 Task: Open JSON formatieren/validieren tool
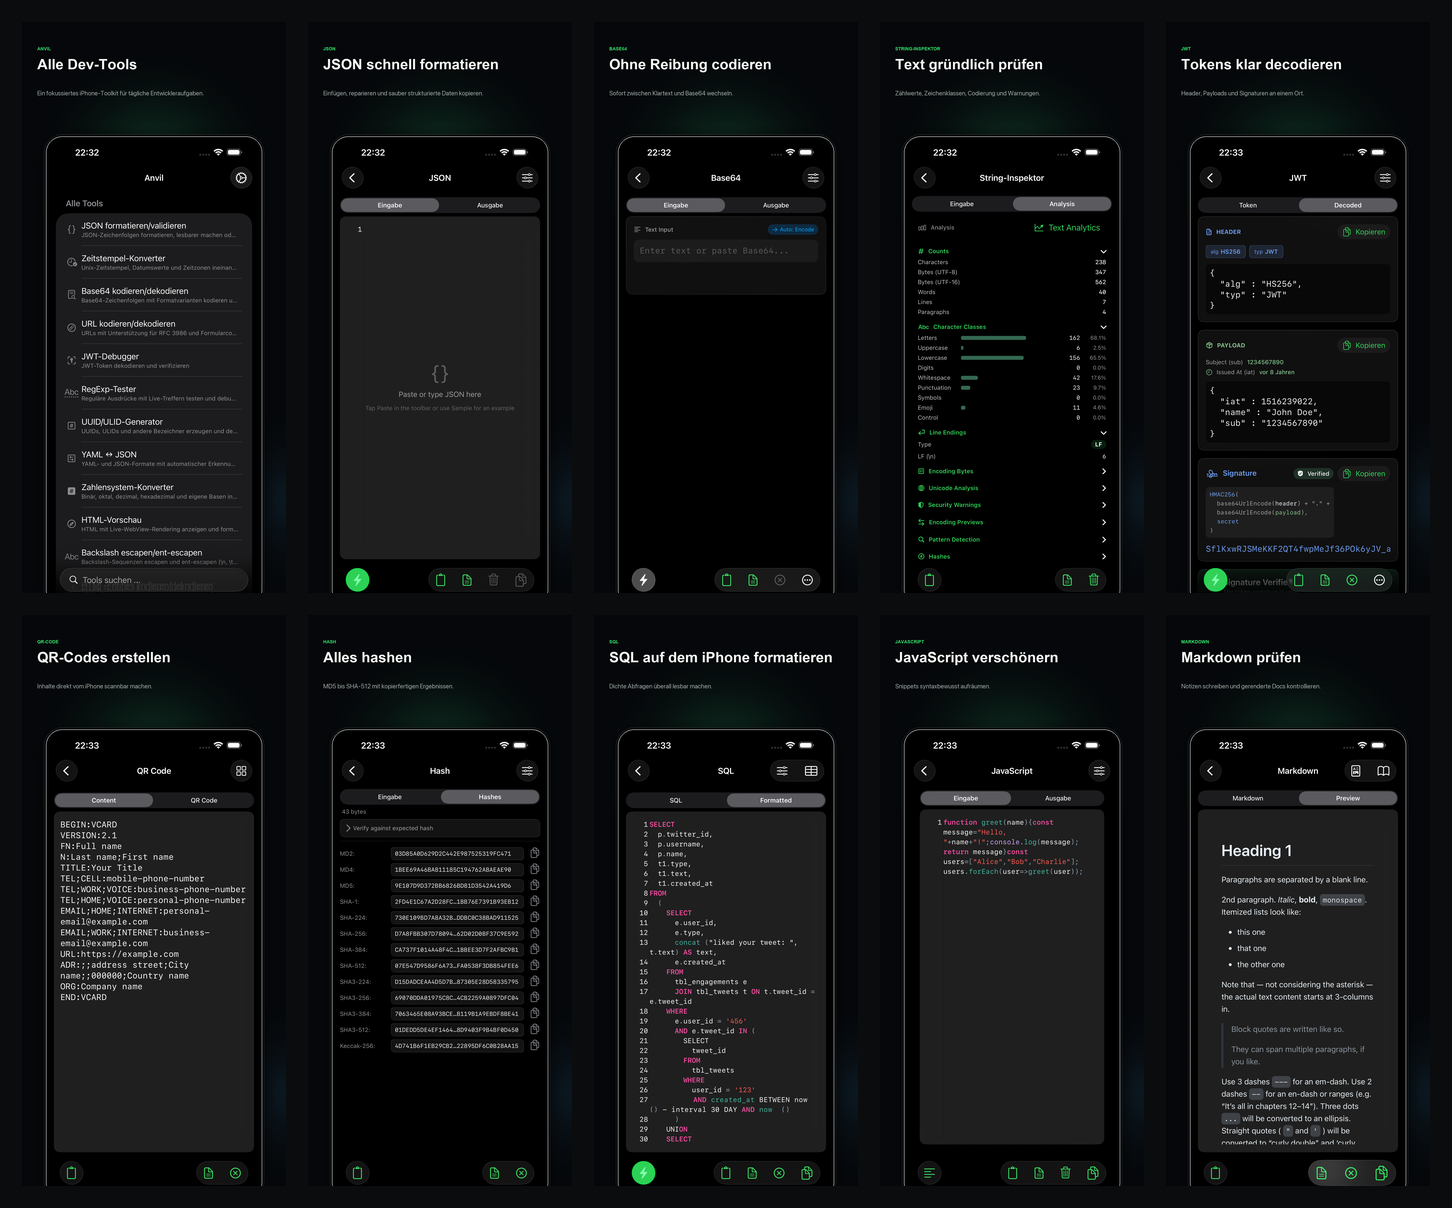[x=154, y=230]
